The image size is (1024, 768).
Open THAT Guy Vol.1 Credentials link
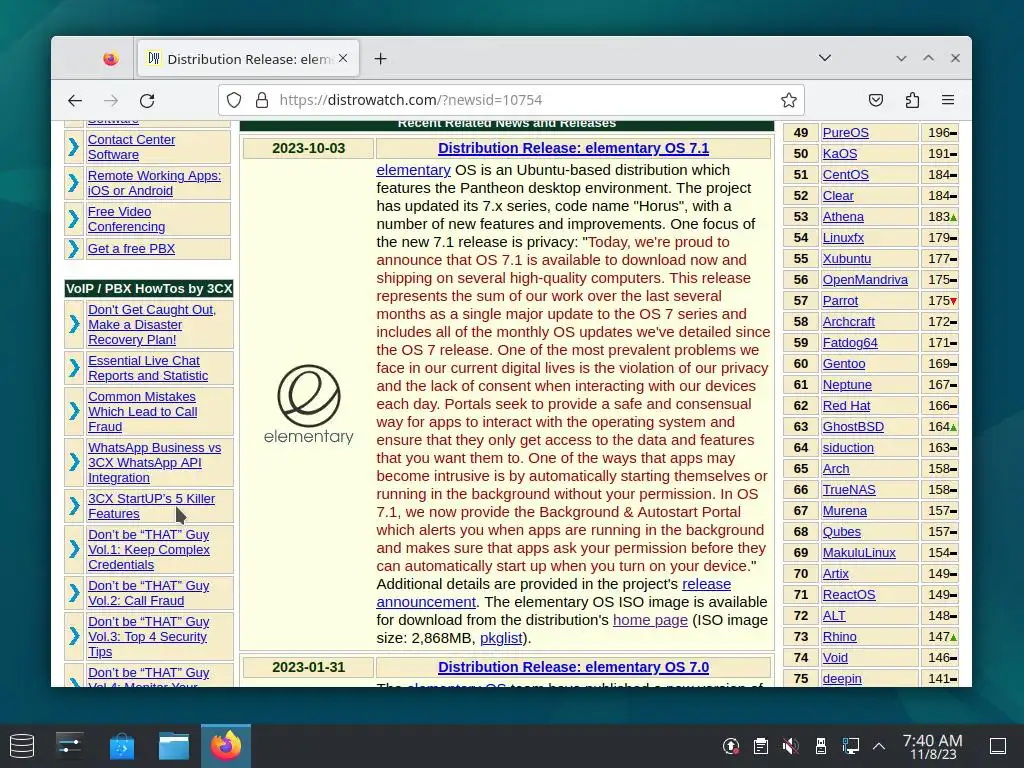[x=149, y=549]
